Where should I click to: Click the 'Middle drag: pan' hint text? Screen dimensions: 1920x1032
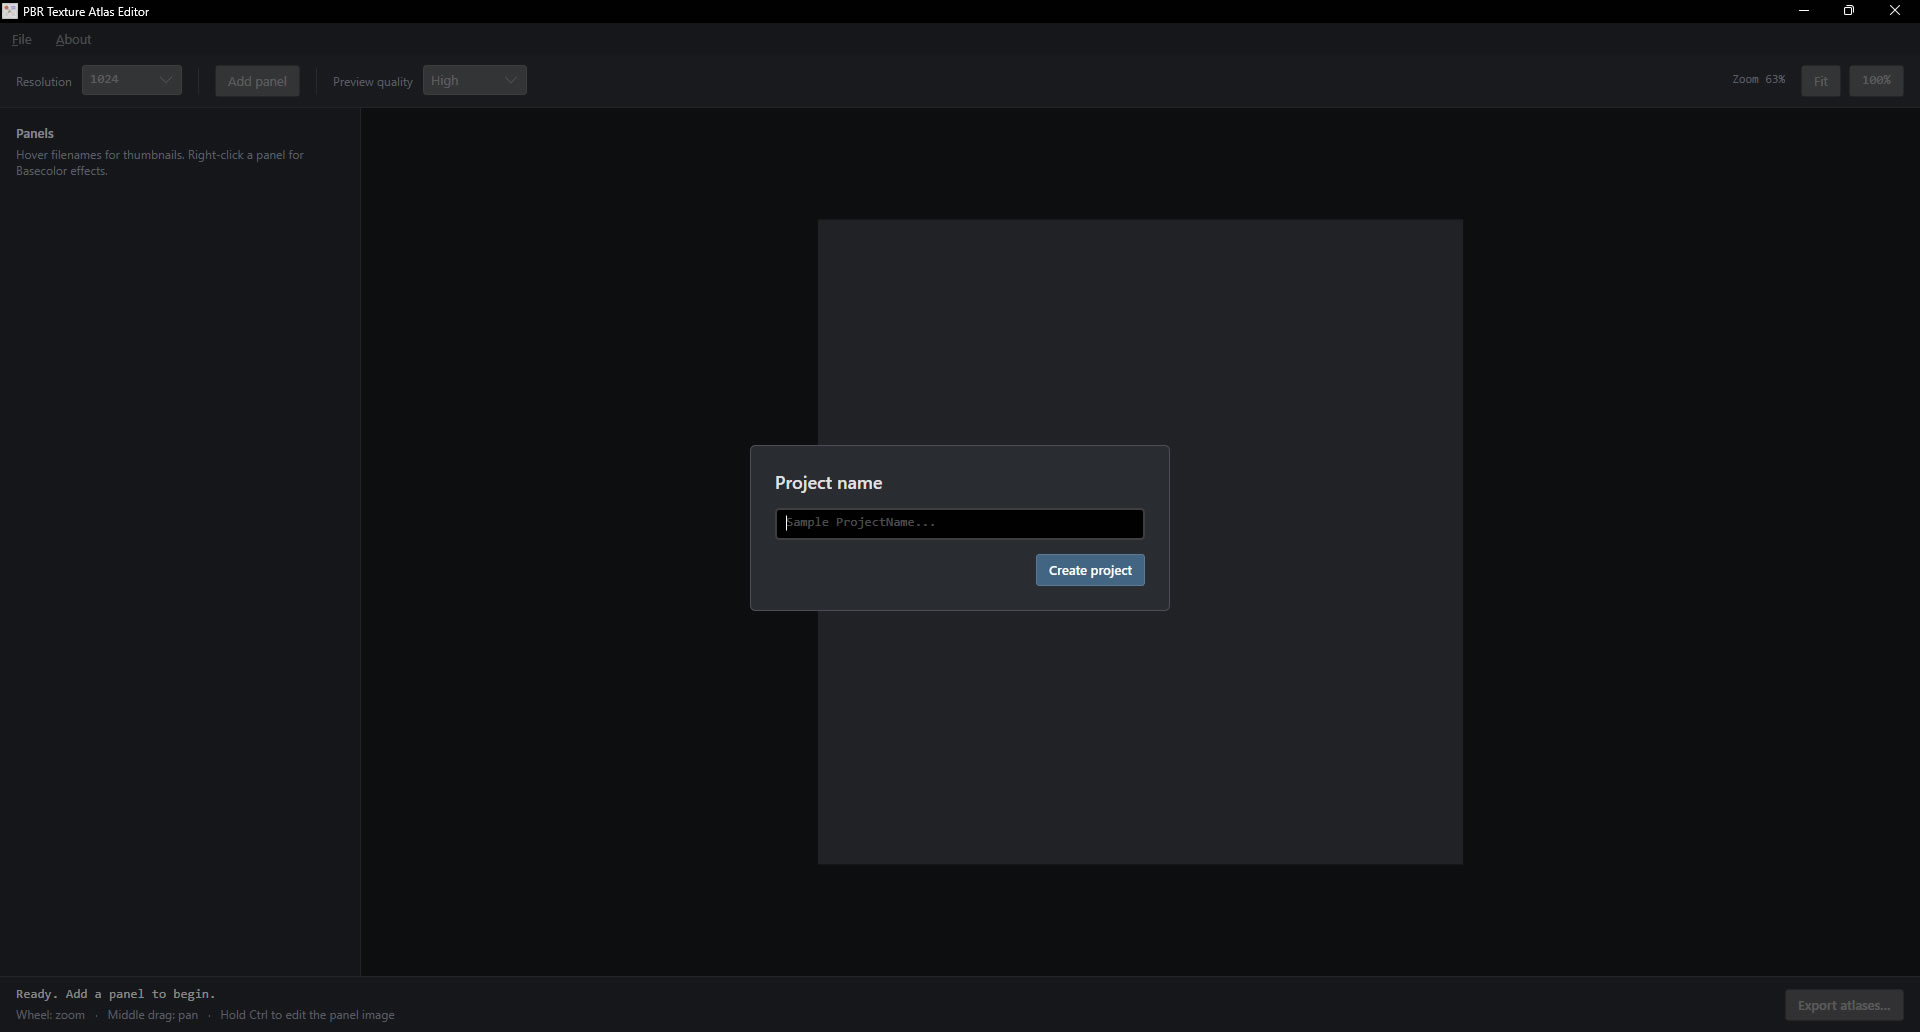(x=153, y=1015)
